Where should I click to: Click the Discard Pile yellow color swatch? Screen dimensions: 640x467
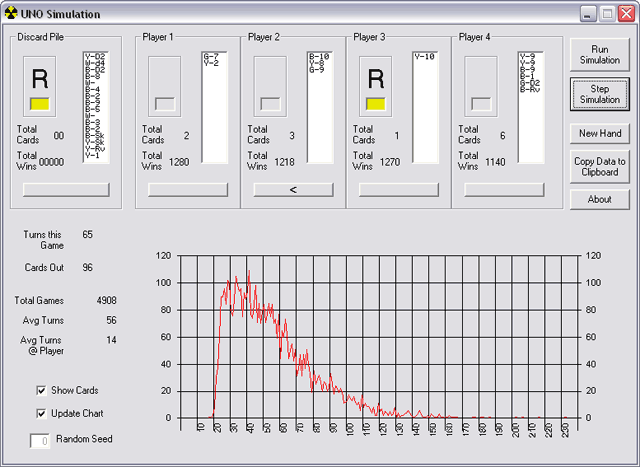point(40,104)
